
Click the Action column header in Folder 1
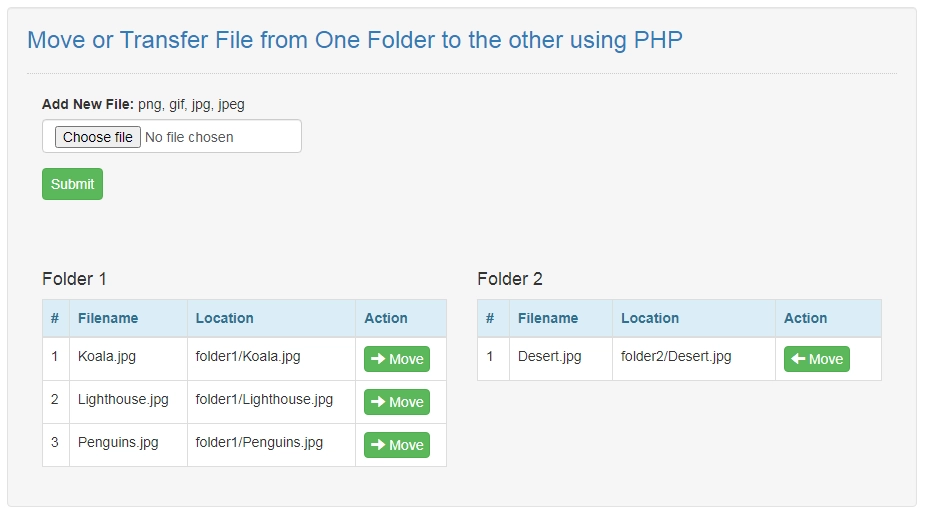pyautogui.click(x=386, y=318)
